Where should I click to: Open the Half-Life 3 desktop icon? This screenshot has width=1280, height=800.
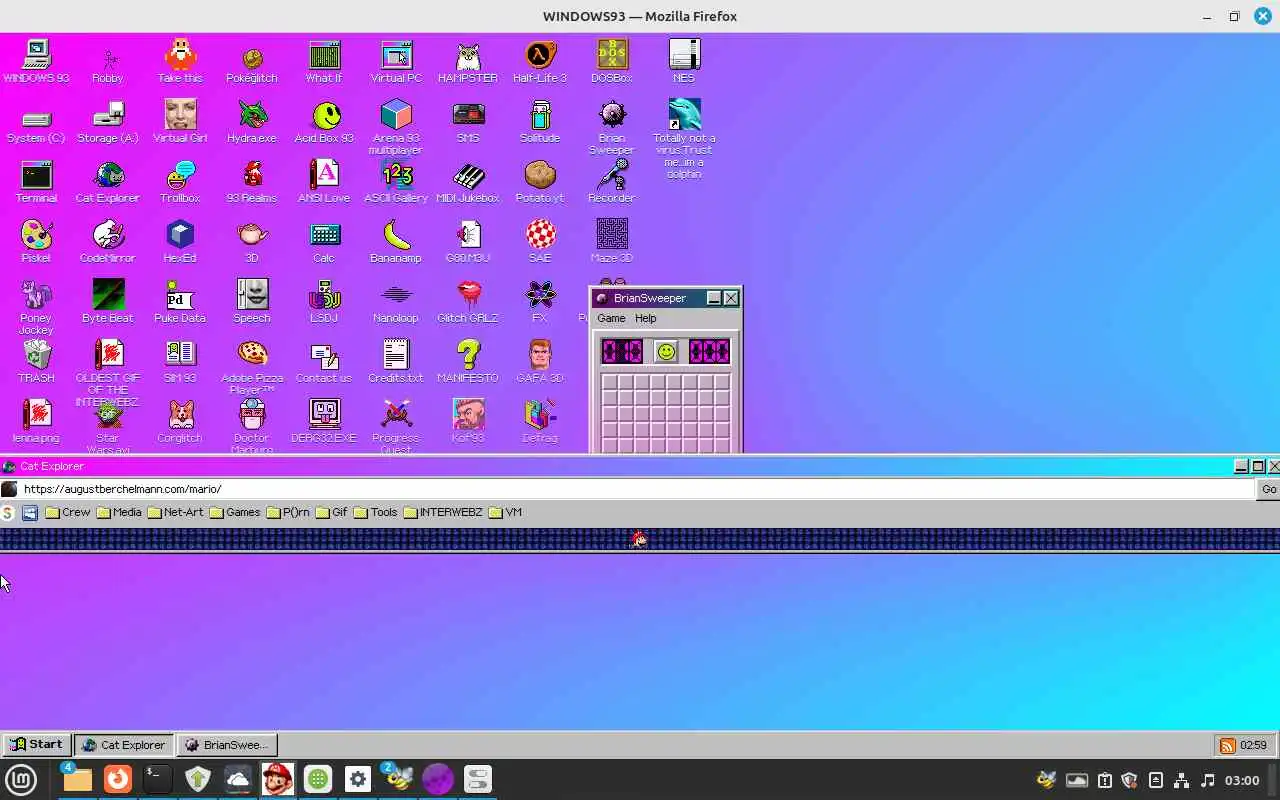coord(540,62)
